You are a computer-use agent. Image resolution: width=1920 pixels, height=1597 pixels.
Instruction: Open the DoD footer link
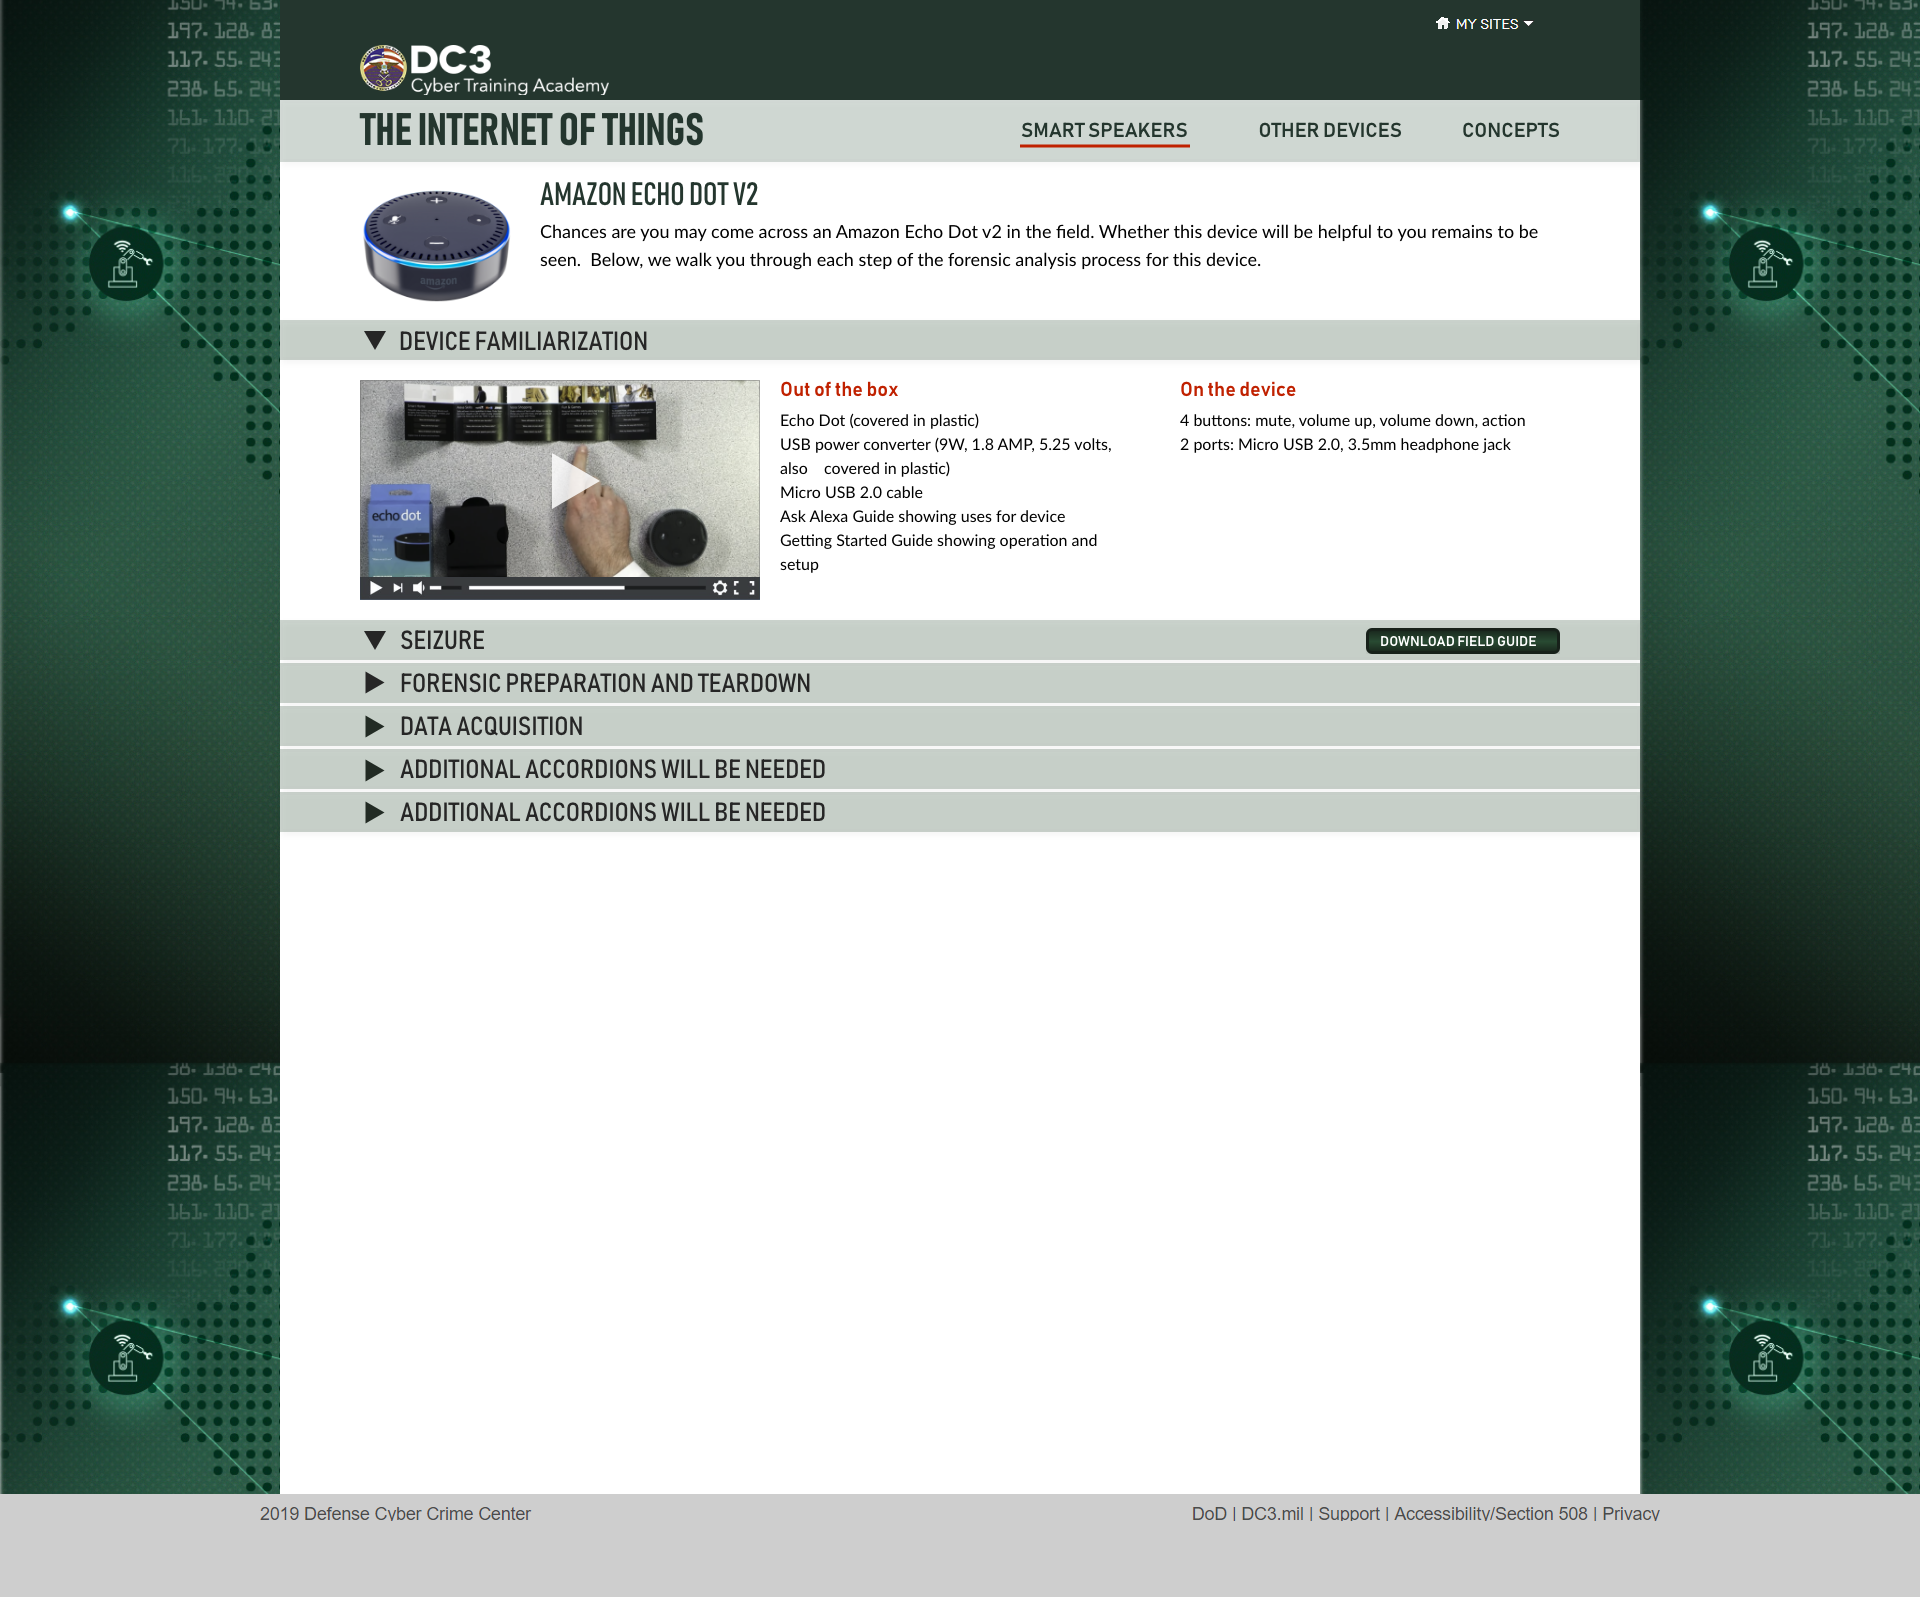1208,1514
